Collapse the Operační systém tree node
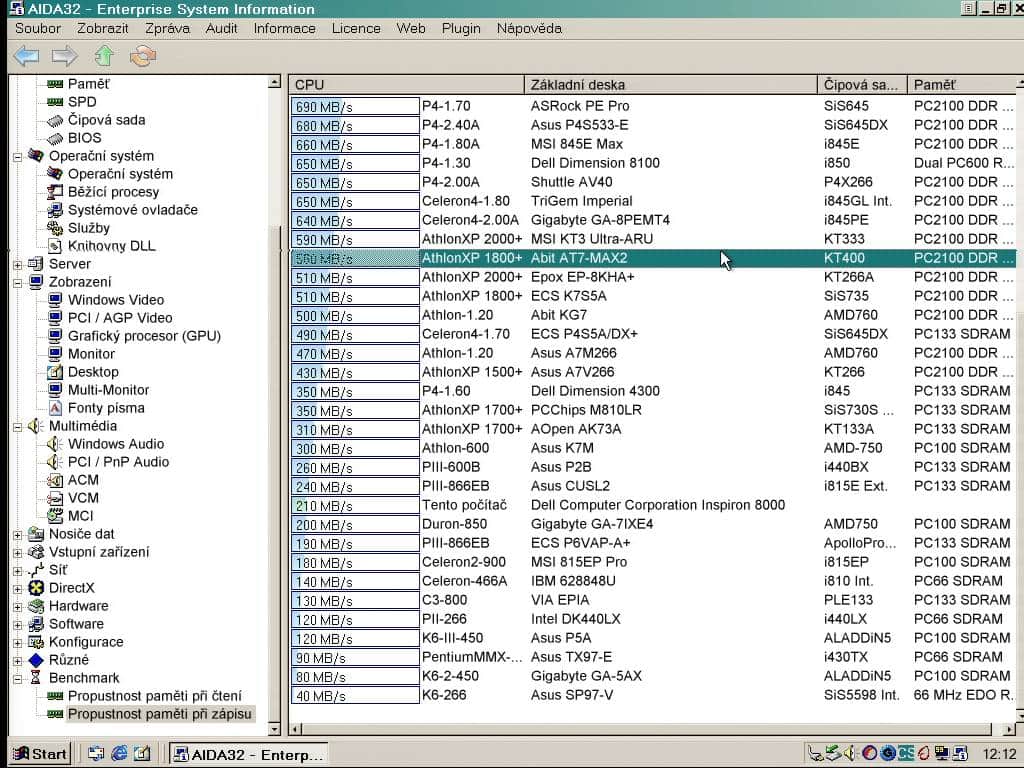The image size is (1024, 768). click(18, 157)
